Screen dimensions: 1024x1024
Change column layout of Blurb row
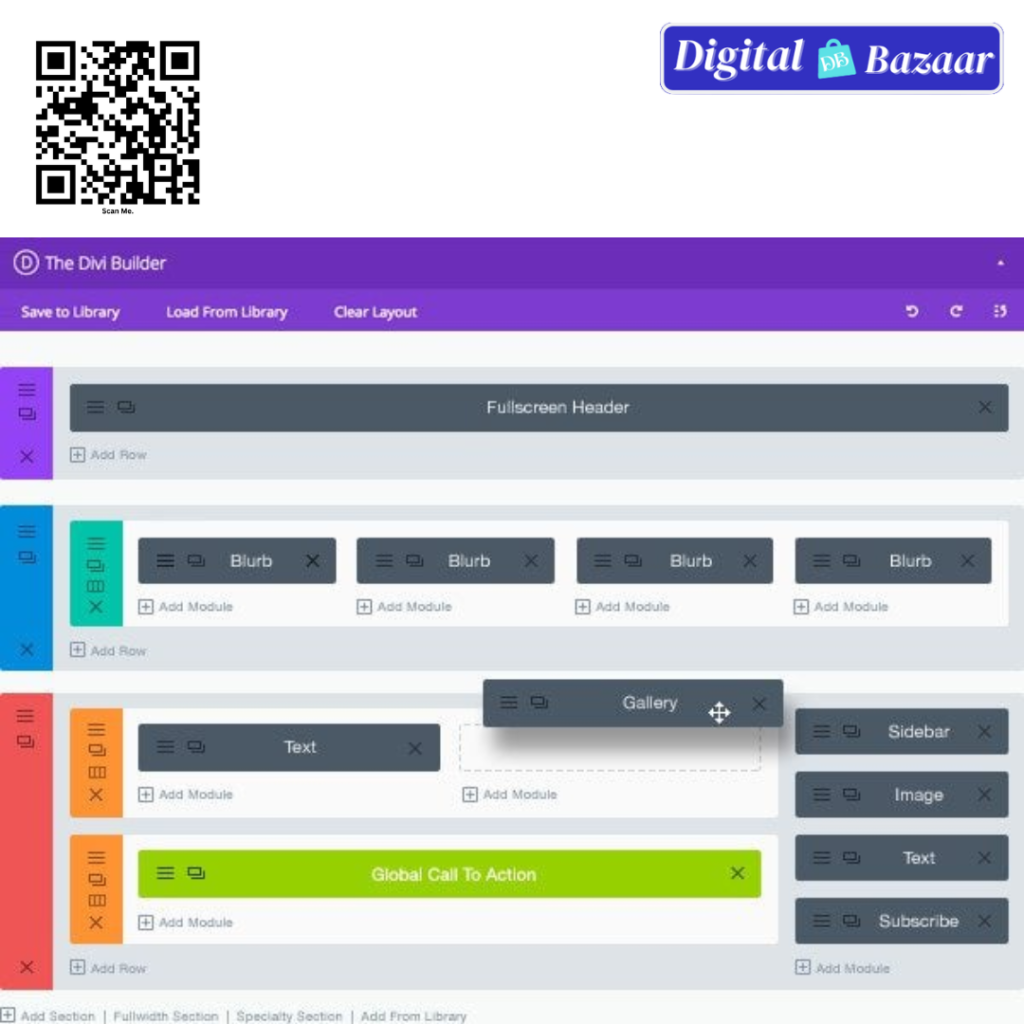click(96, 586)
